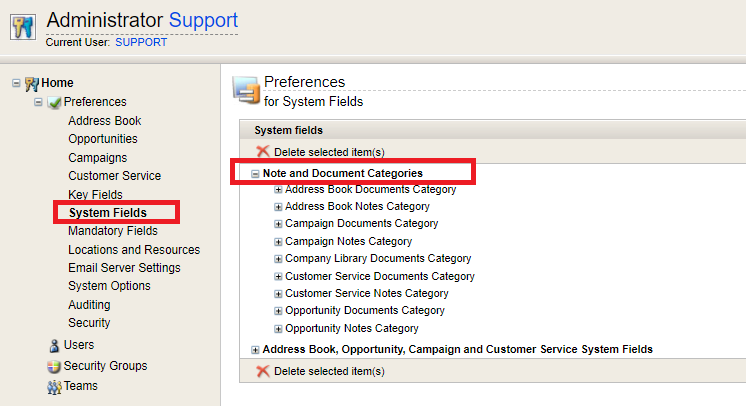Click the Administrator keys icon in header
746x406 pixels.
pyautogui.click(x=23, y=27)
